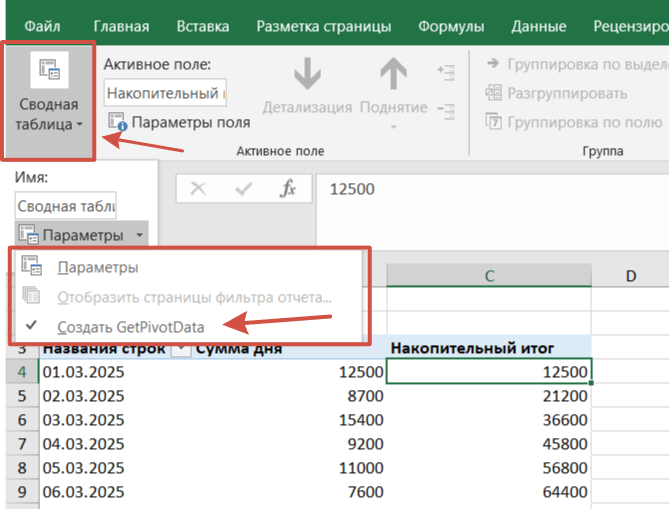Open the Файл tab
Image resolution: width=669 pixels, height=509 pixels.
tap(42, 26)
